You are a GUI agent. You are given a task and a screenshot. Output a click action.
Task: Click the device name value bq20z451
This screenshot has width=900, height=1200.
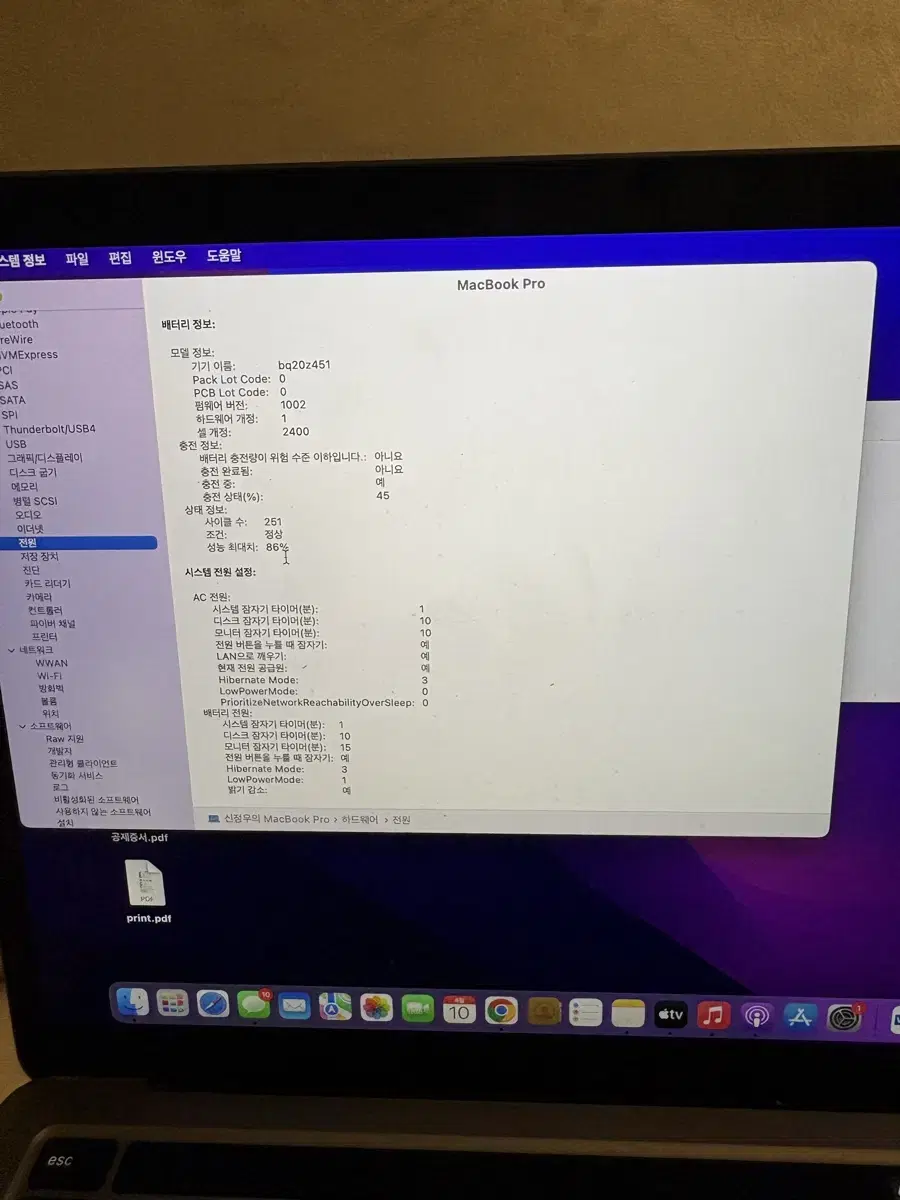tap(304, 365)
